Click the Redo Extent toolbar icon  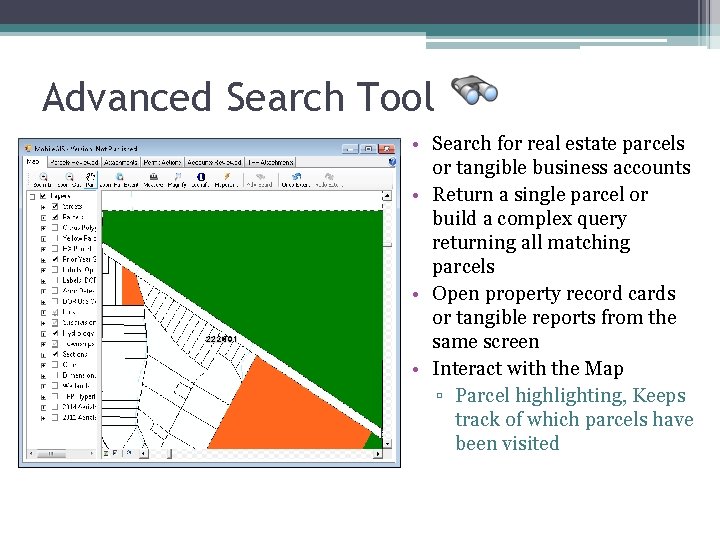point(329,177)
